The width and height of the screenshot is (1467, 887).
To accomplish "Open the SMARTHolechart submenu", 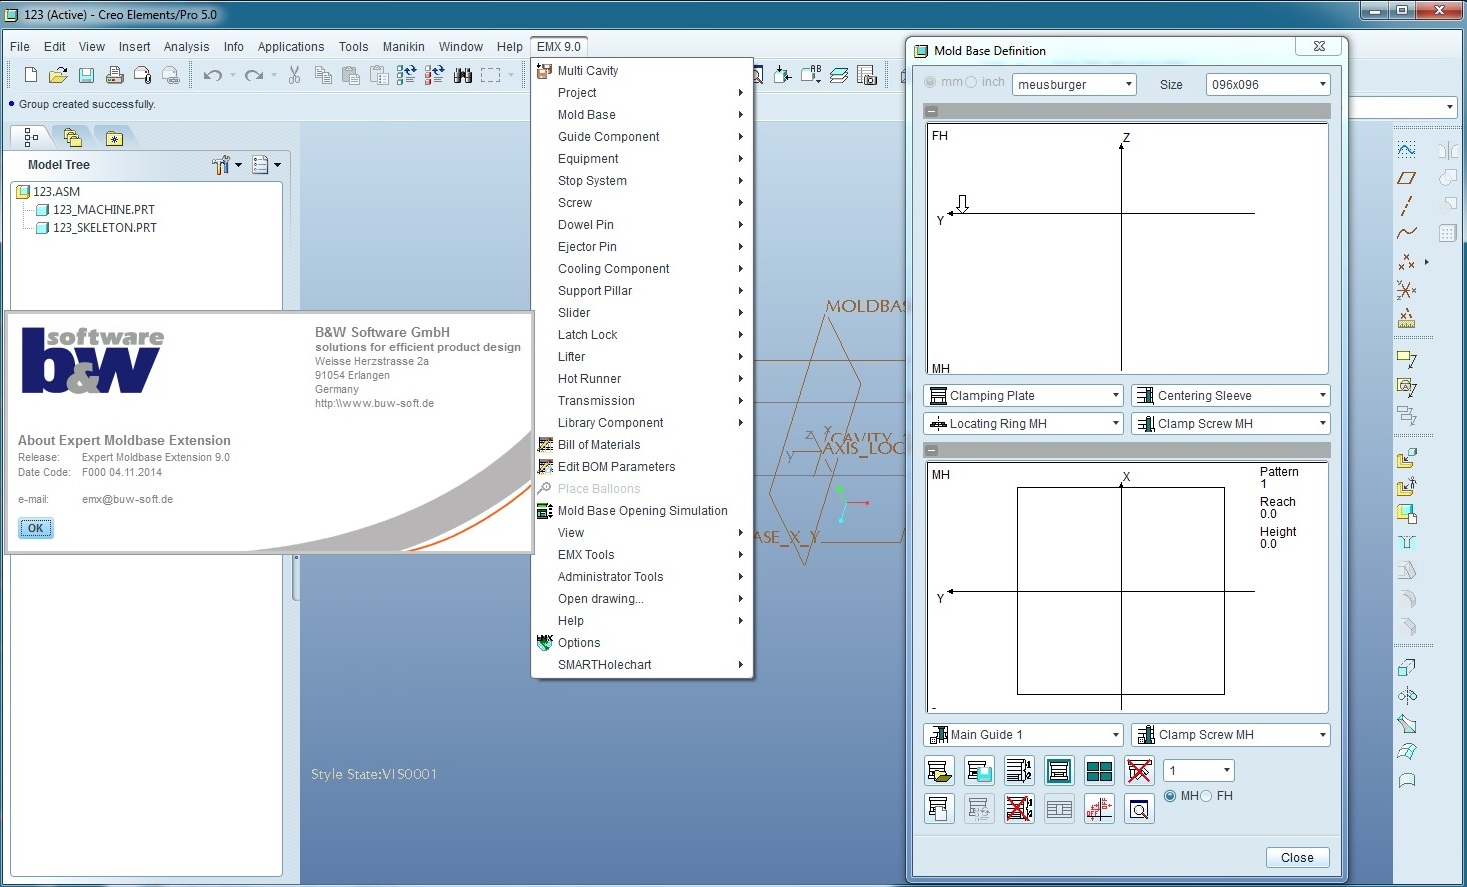I will tap(642, 665).
